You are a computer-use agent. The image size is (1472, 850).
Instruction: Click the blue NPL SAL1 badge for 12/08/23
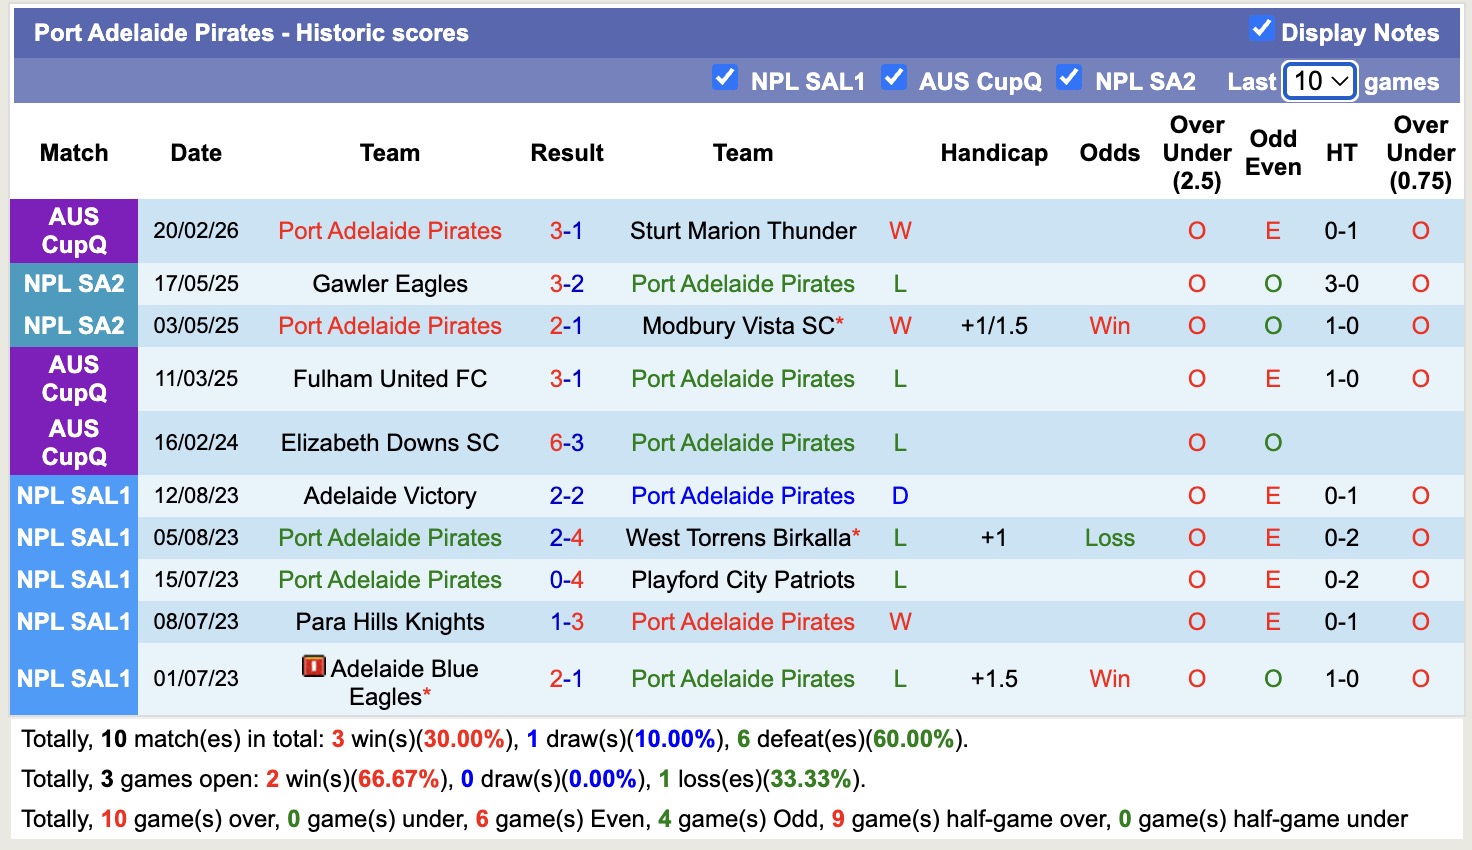pos(73,495)
